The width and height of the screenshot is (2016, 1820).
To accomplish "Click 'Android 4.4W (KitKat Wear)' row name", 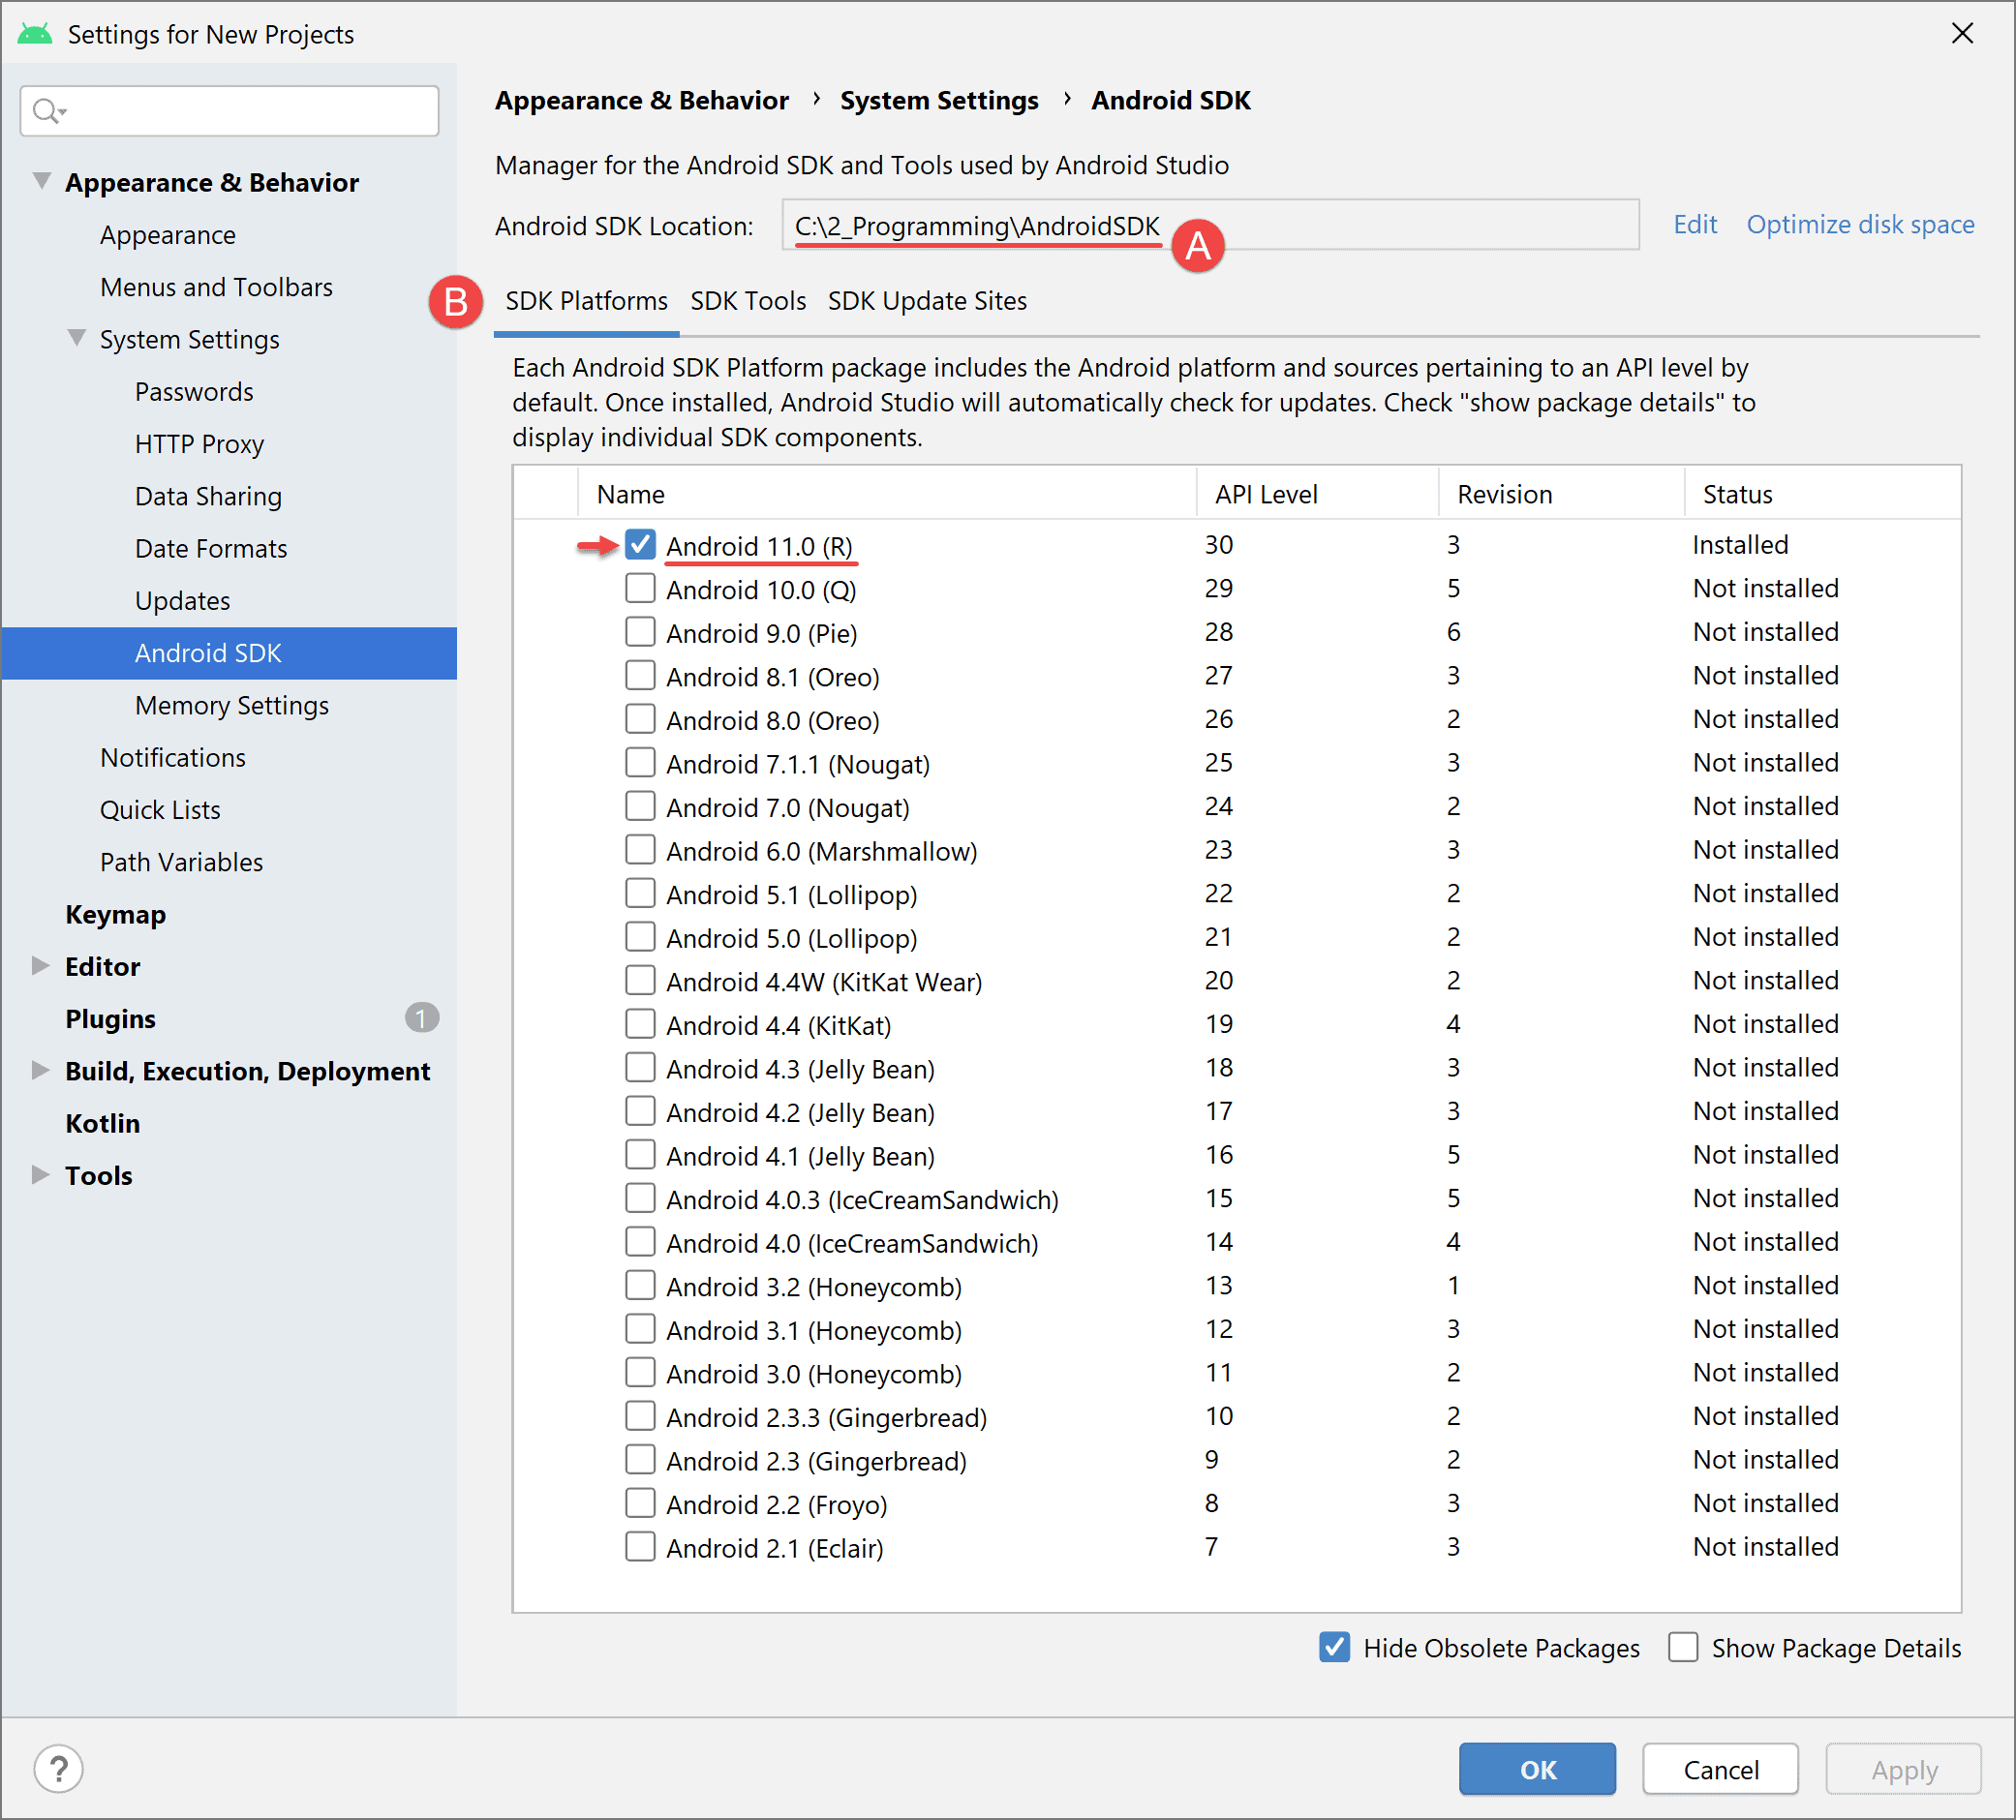I will [824, 982].
